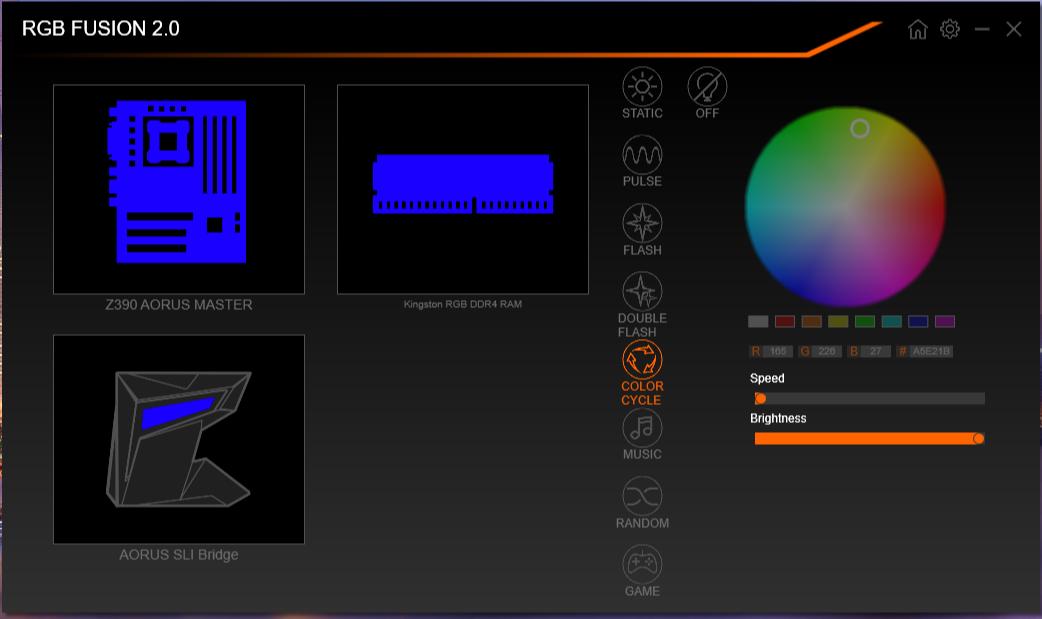The width and height of the screenshot is (1042, 619).
Task: Open settings with the gear icon
Action: tap(950, 29)
